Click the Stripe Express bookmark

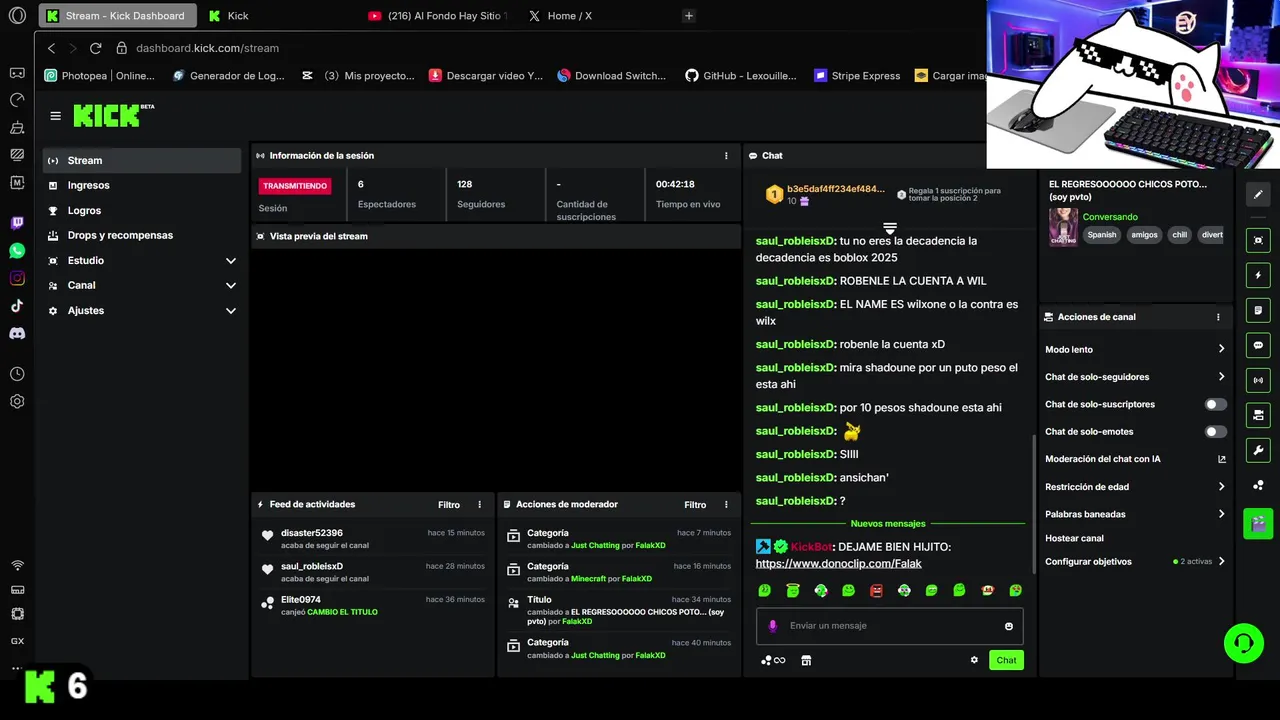coord(857,75)
